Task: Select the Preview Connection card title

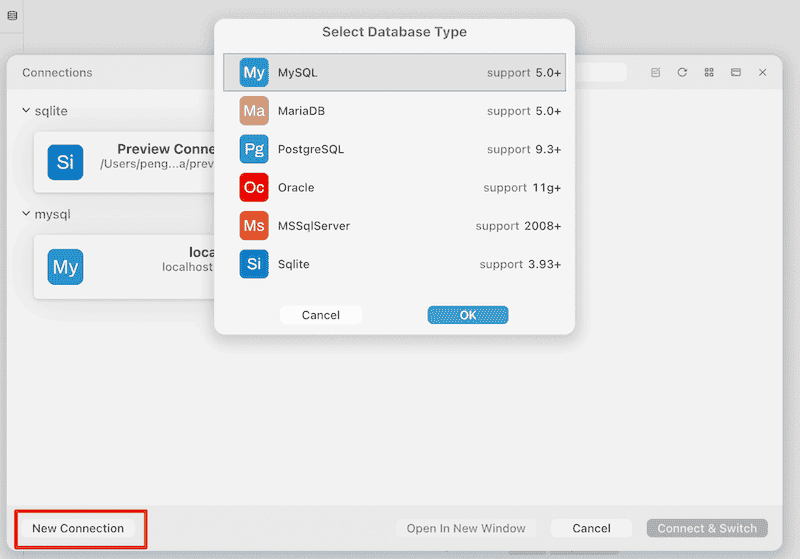Action: (166, 149)
